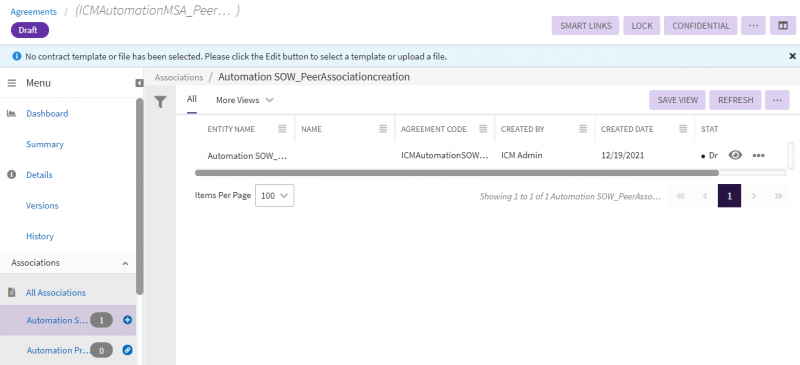This screenshot has width=800, height=365.
Task: Open grid more options ellipsis next to Refresh
Action: pyautogui.click(x=777, y=100)
